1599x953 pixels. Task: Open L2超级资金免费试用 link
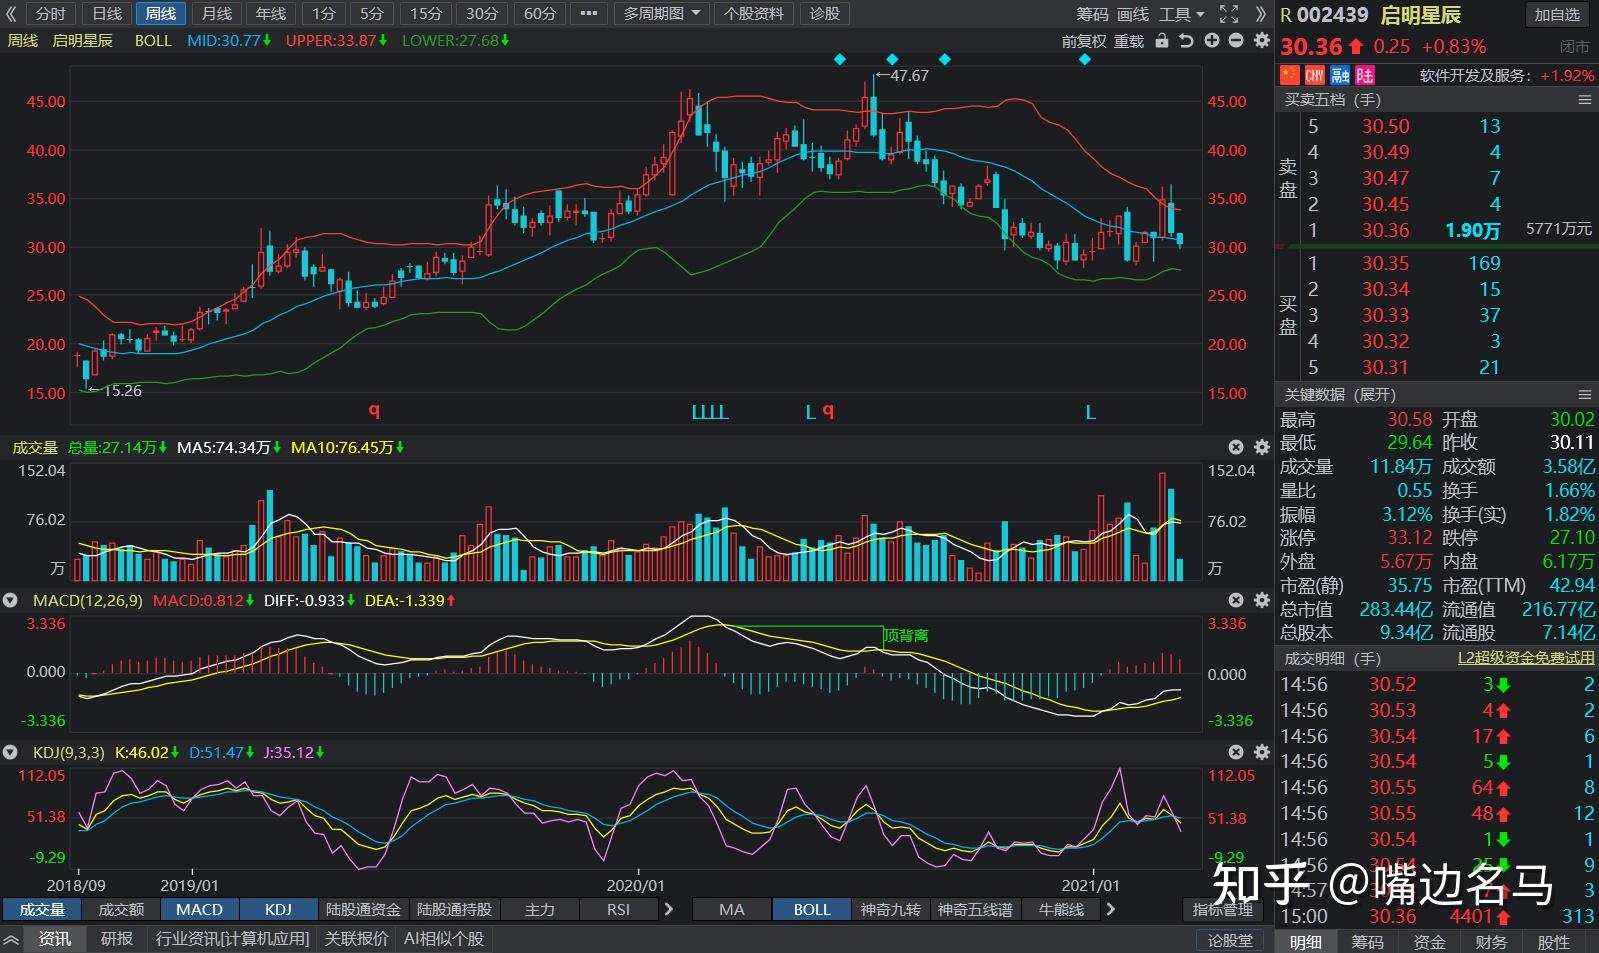tap(1526, 658)
